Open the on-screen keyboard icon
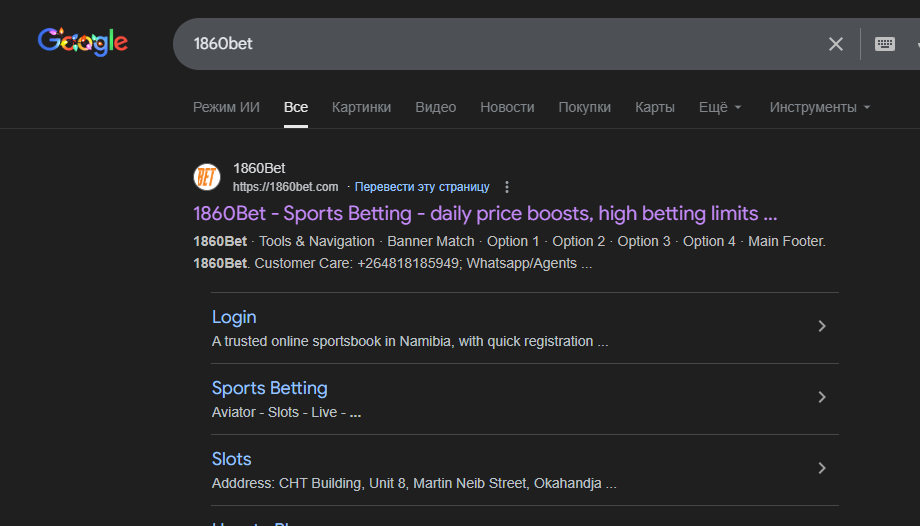 tap(885, 44)
